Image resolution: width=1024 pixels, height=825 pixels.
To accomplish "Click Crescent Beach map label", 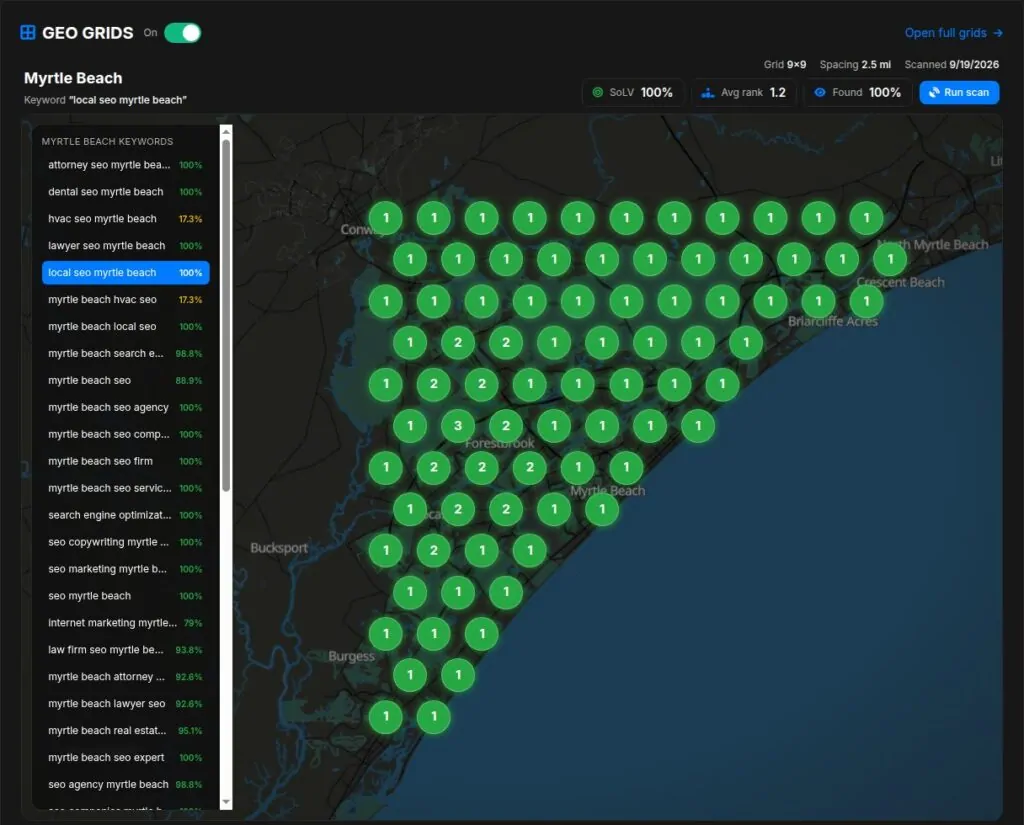I will [x=901, y=282].
